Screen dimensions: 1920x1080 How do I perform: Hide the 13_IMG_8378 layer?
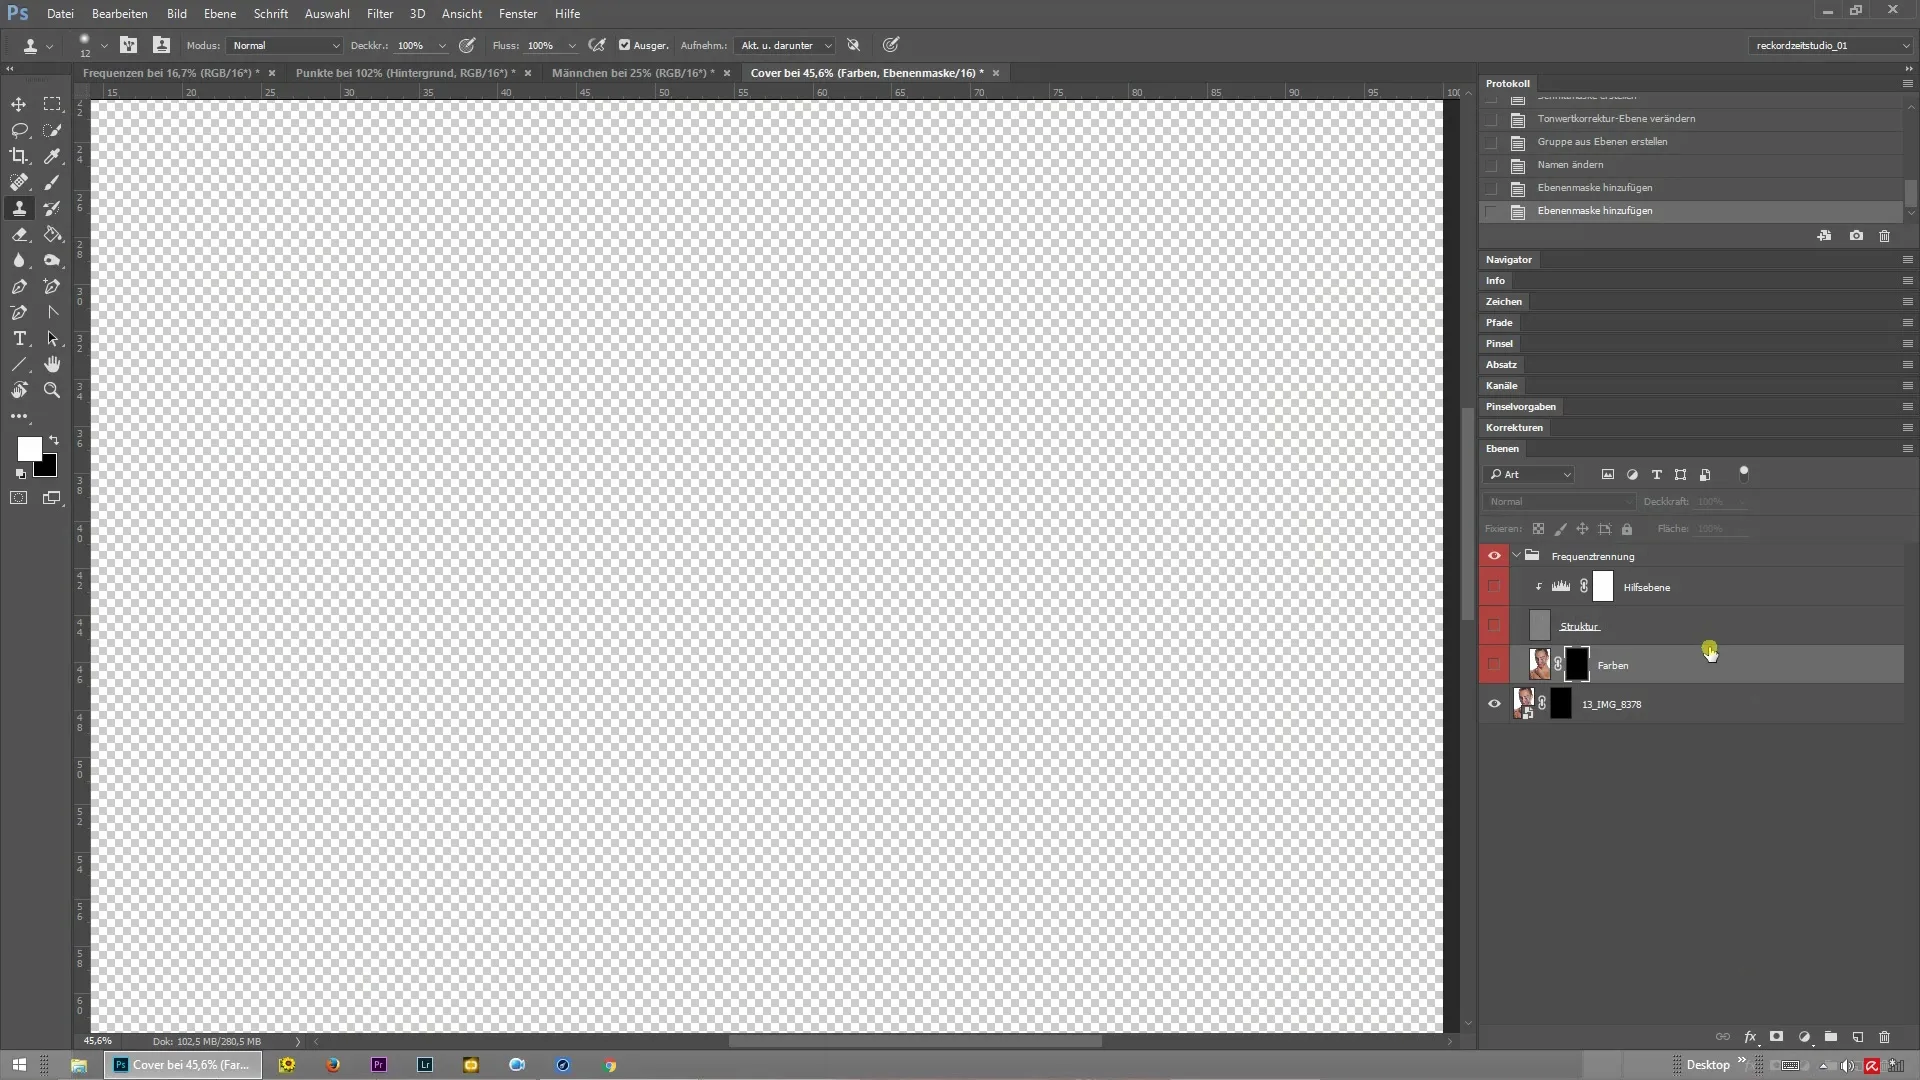(1494, 704)
